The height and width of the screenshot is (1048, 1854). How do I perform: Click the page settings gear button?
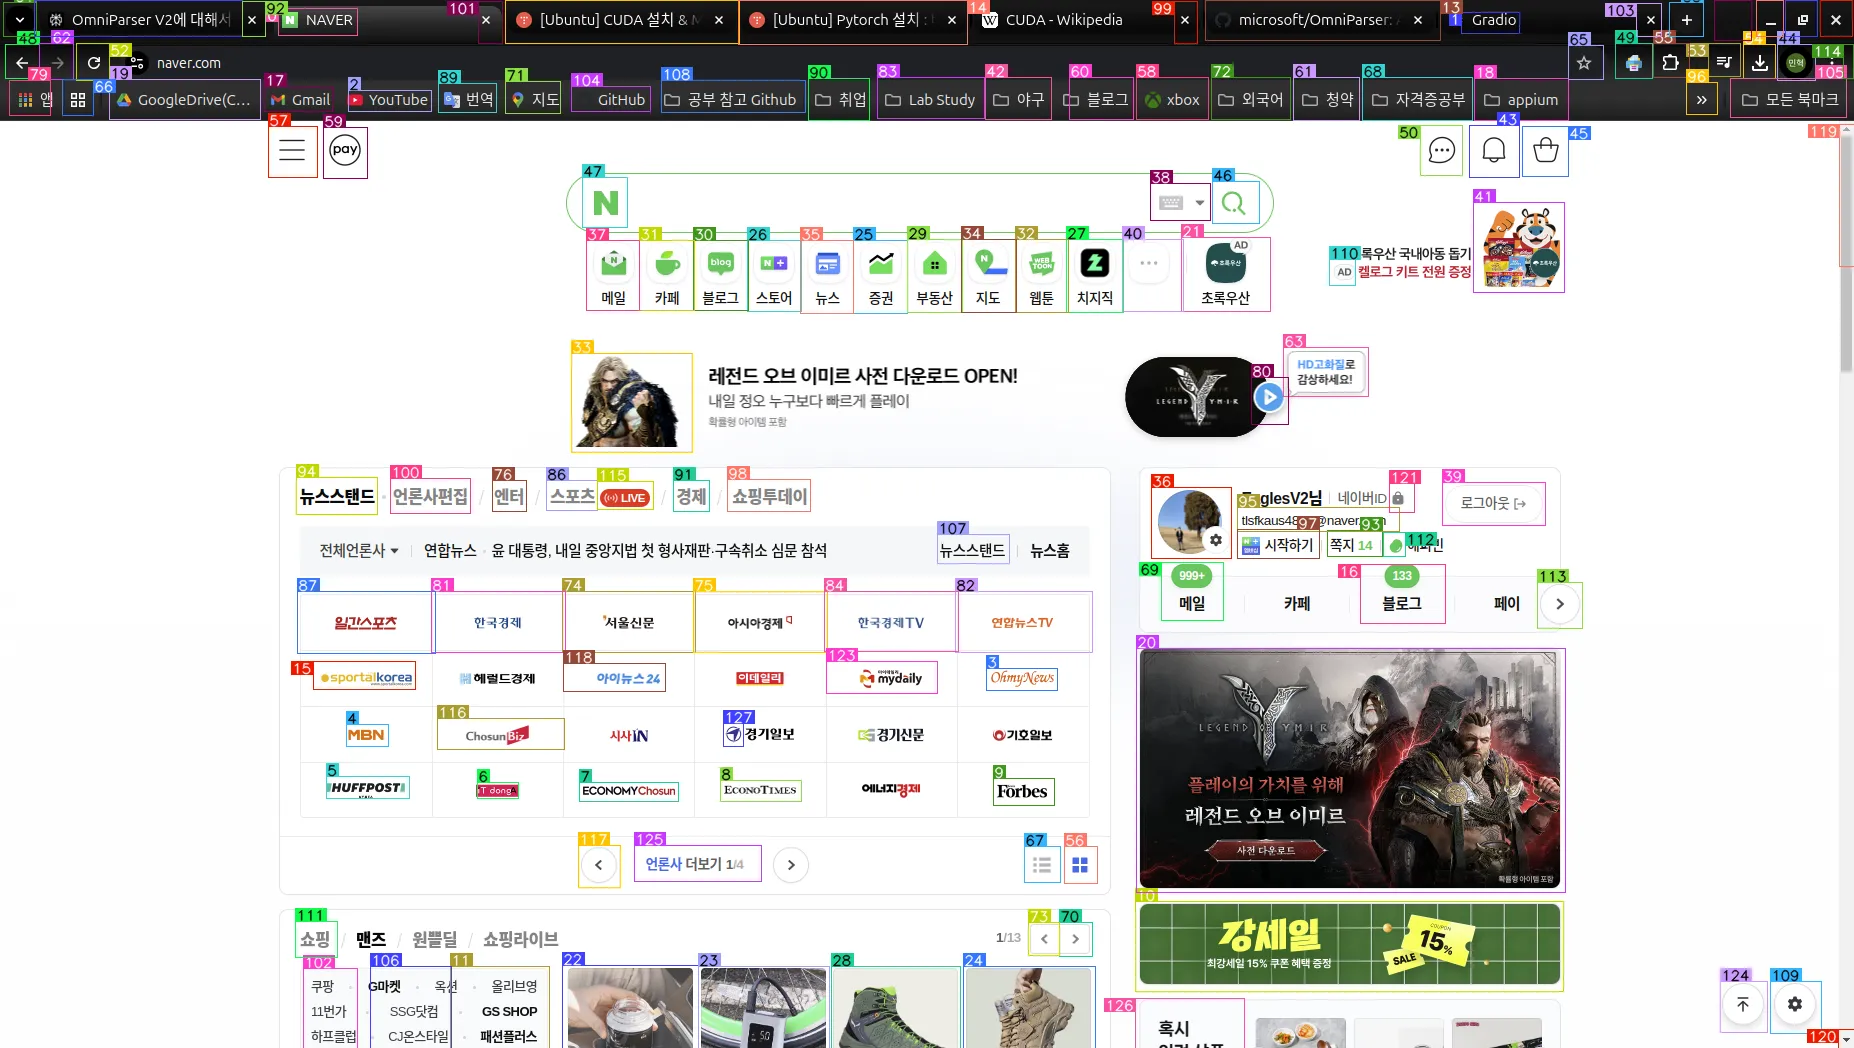(x=1795, y=1004)
